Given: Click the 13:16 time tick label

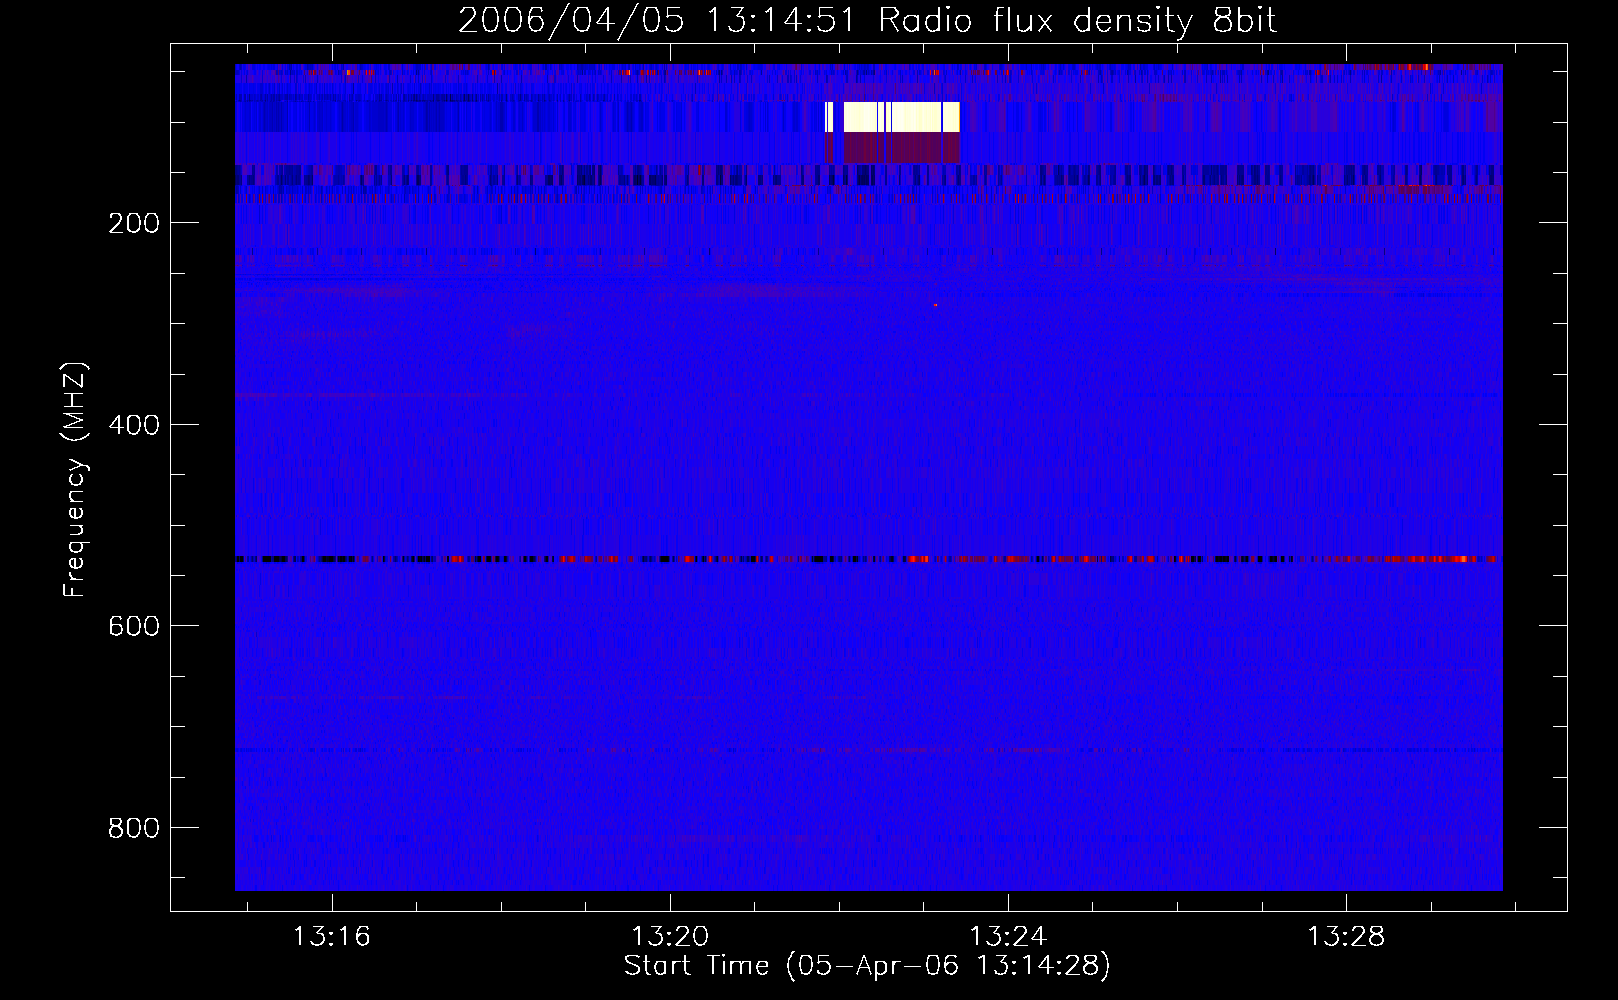Looking at the screenshot, I should (x=331, y=936).
